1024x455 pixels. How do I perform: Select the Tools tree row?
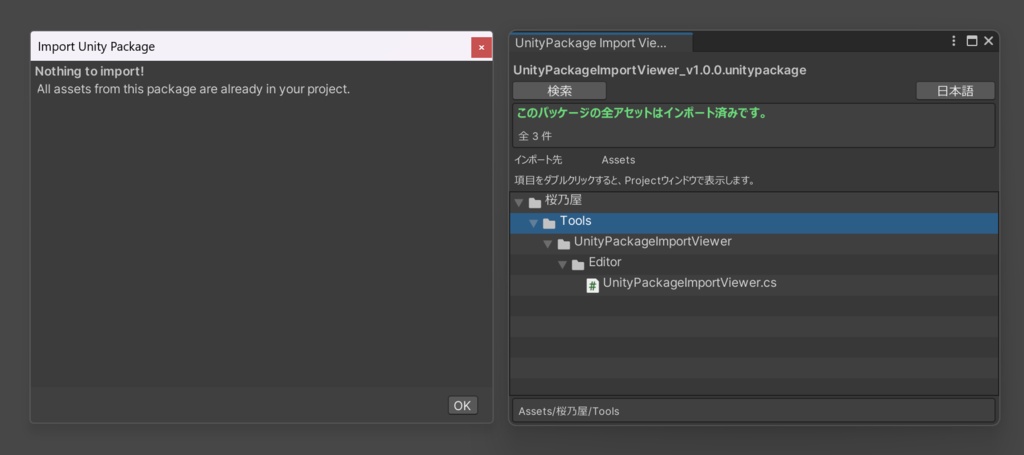click(754, 223)
